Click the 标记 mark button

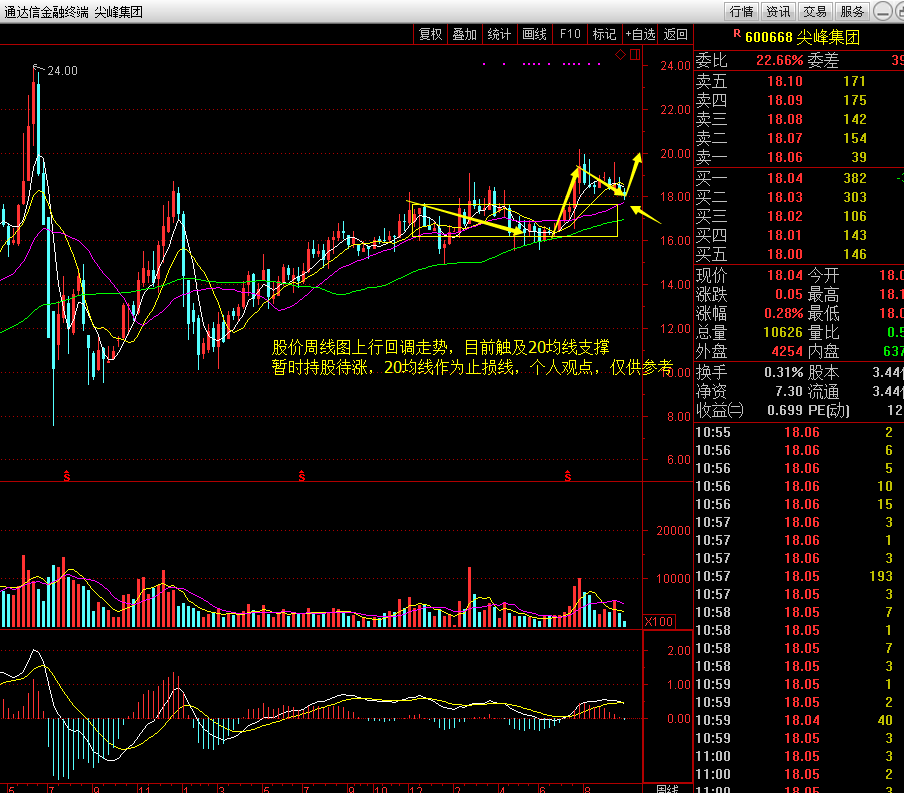coord(604,35)
